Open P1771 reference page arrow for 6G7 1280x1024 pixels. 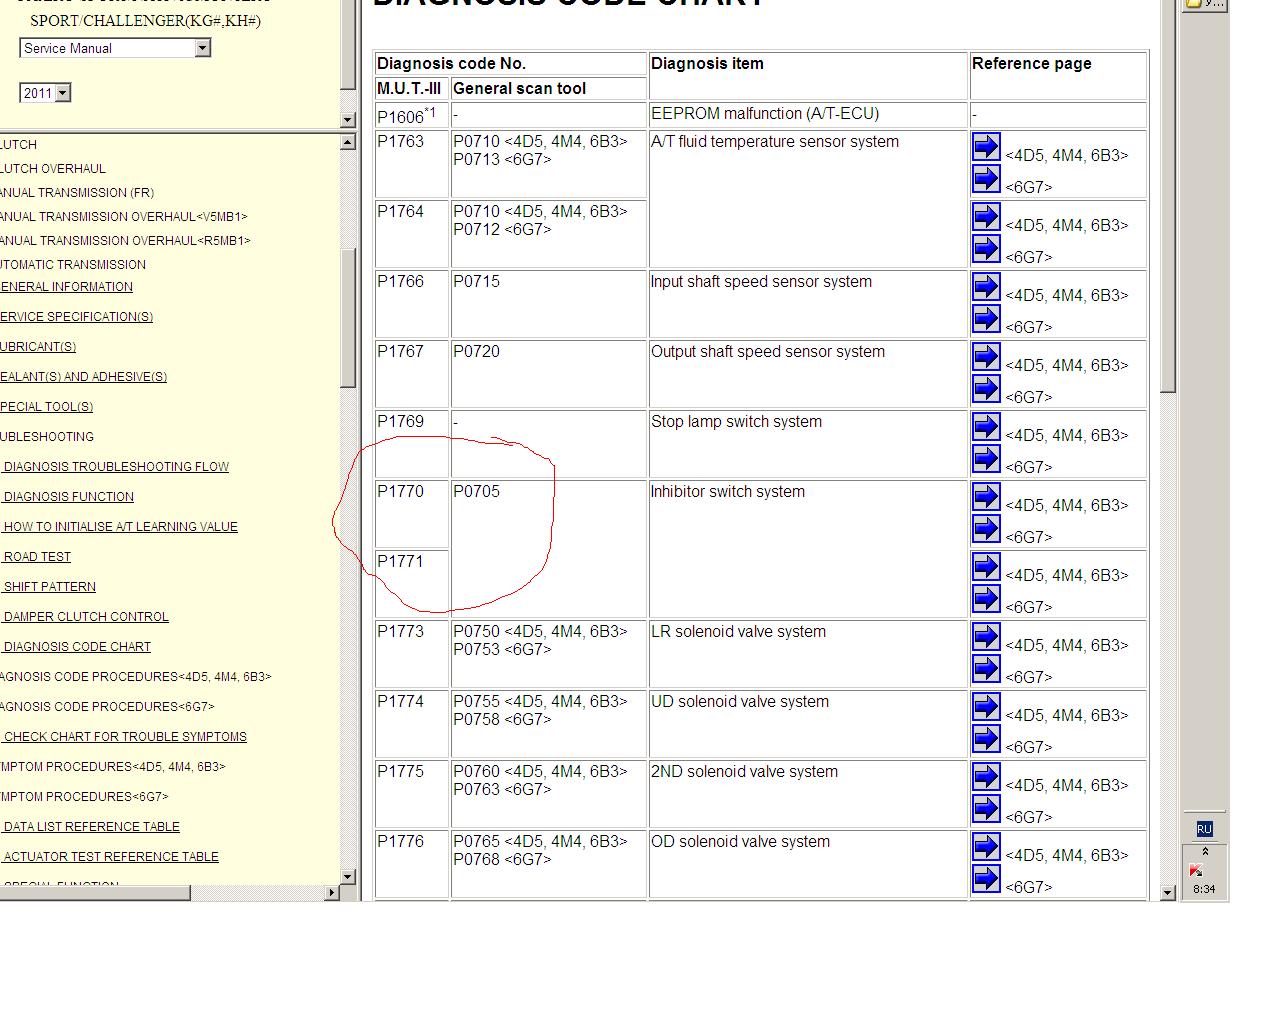point(986,599)
